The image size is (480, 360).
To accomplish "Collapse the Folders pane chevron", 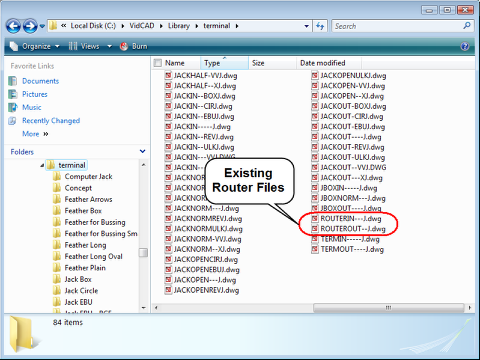I will [142, 152].
